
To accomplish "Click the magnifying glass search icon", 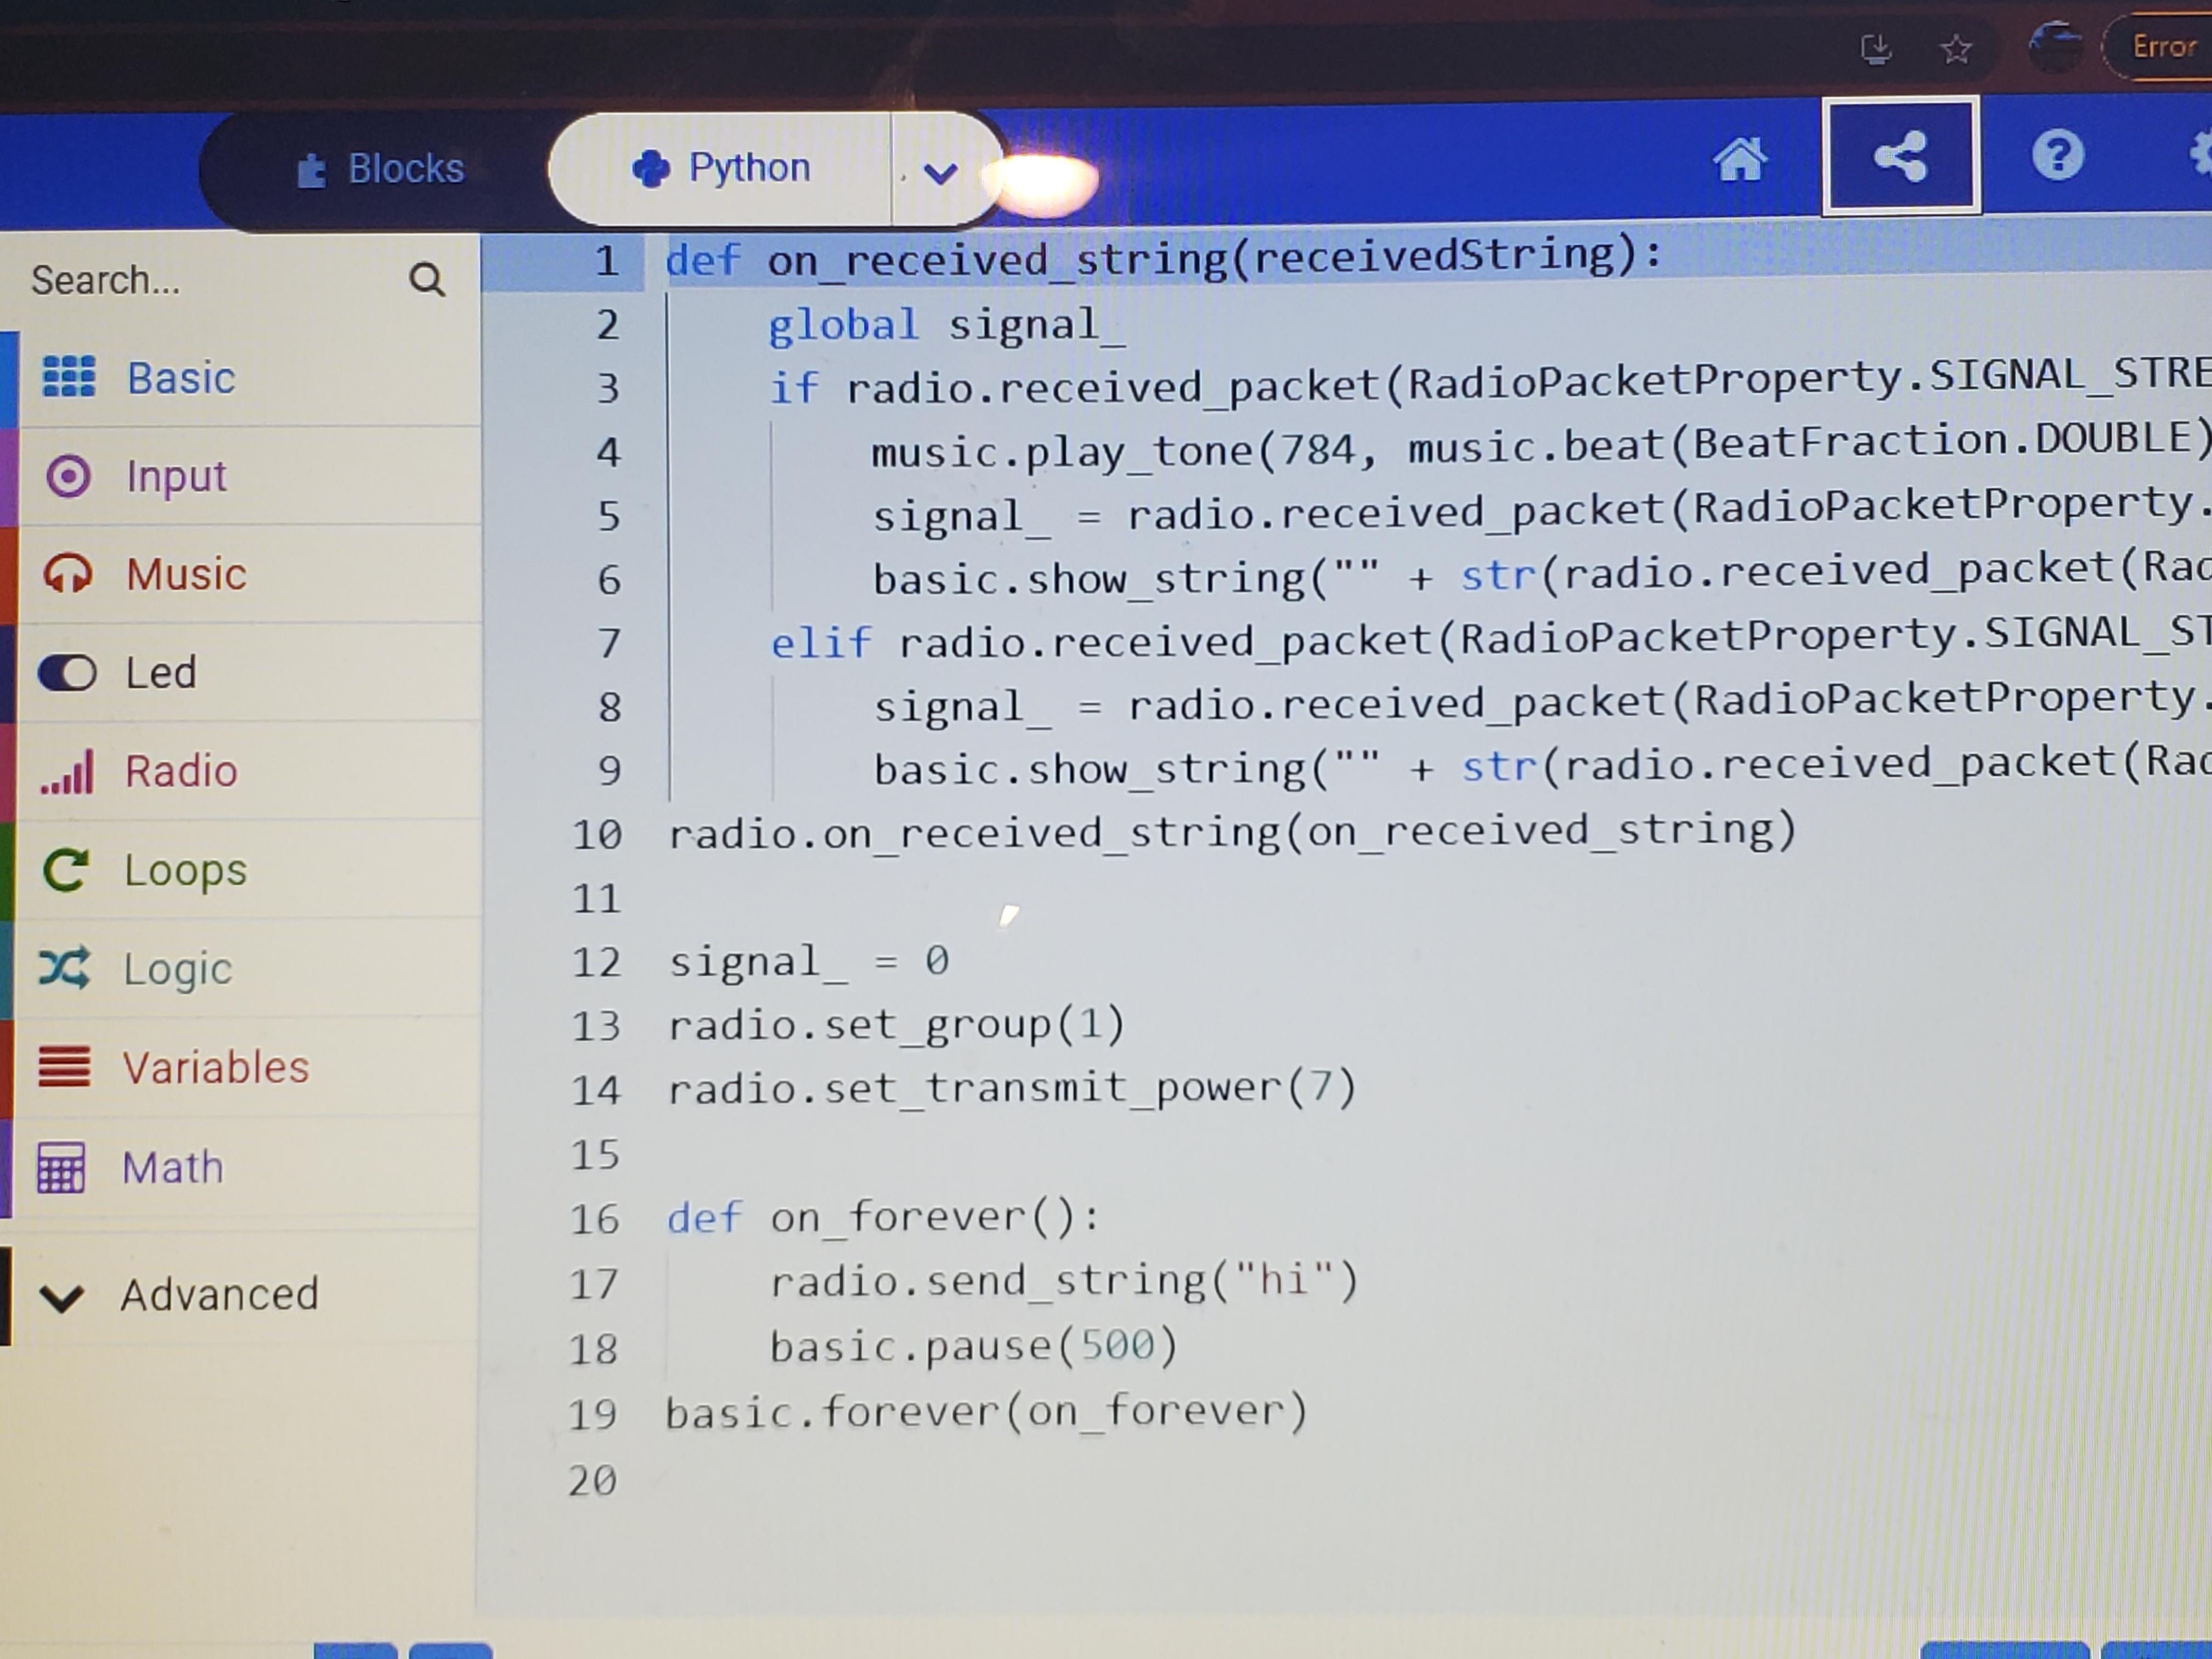I will (427, 280).
